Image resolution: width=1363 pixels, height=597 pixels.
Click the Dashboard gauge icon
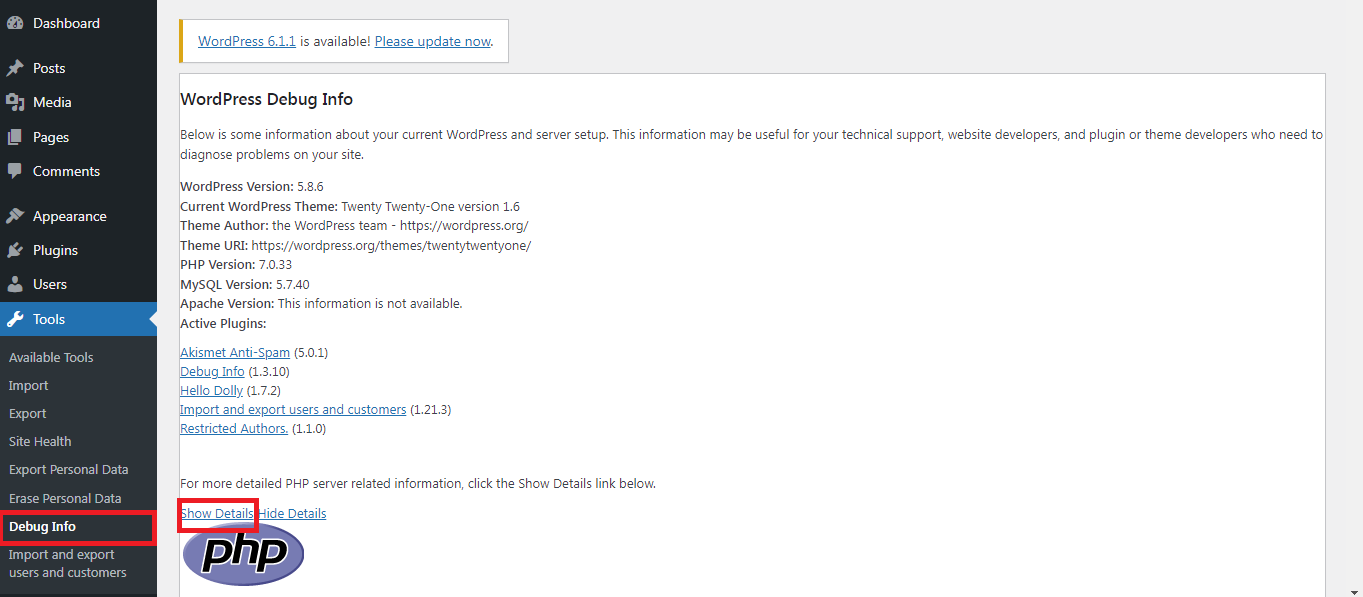(15, 23)
